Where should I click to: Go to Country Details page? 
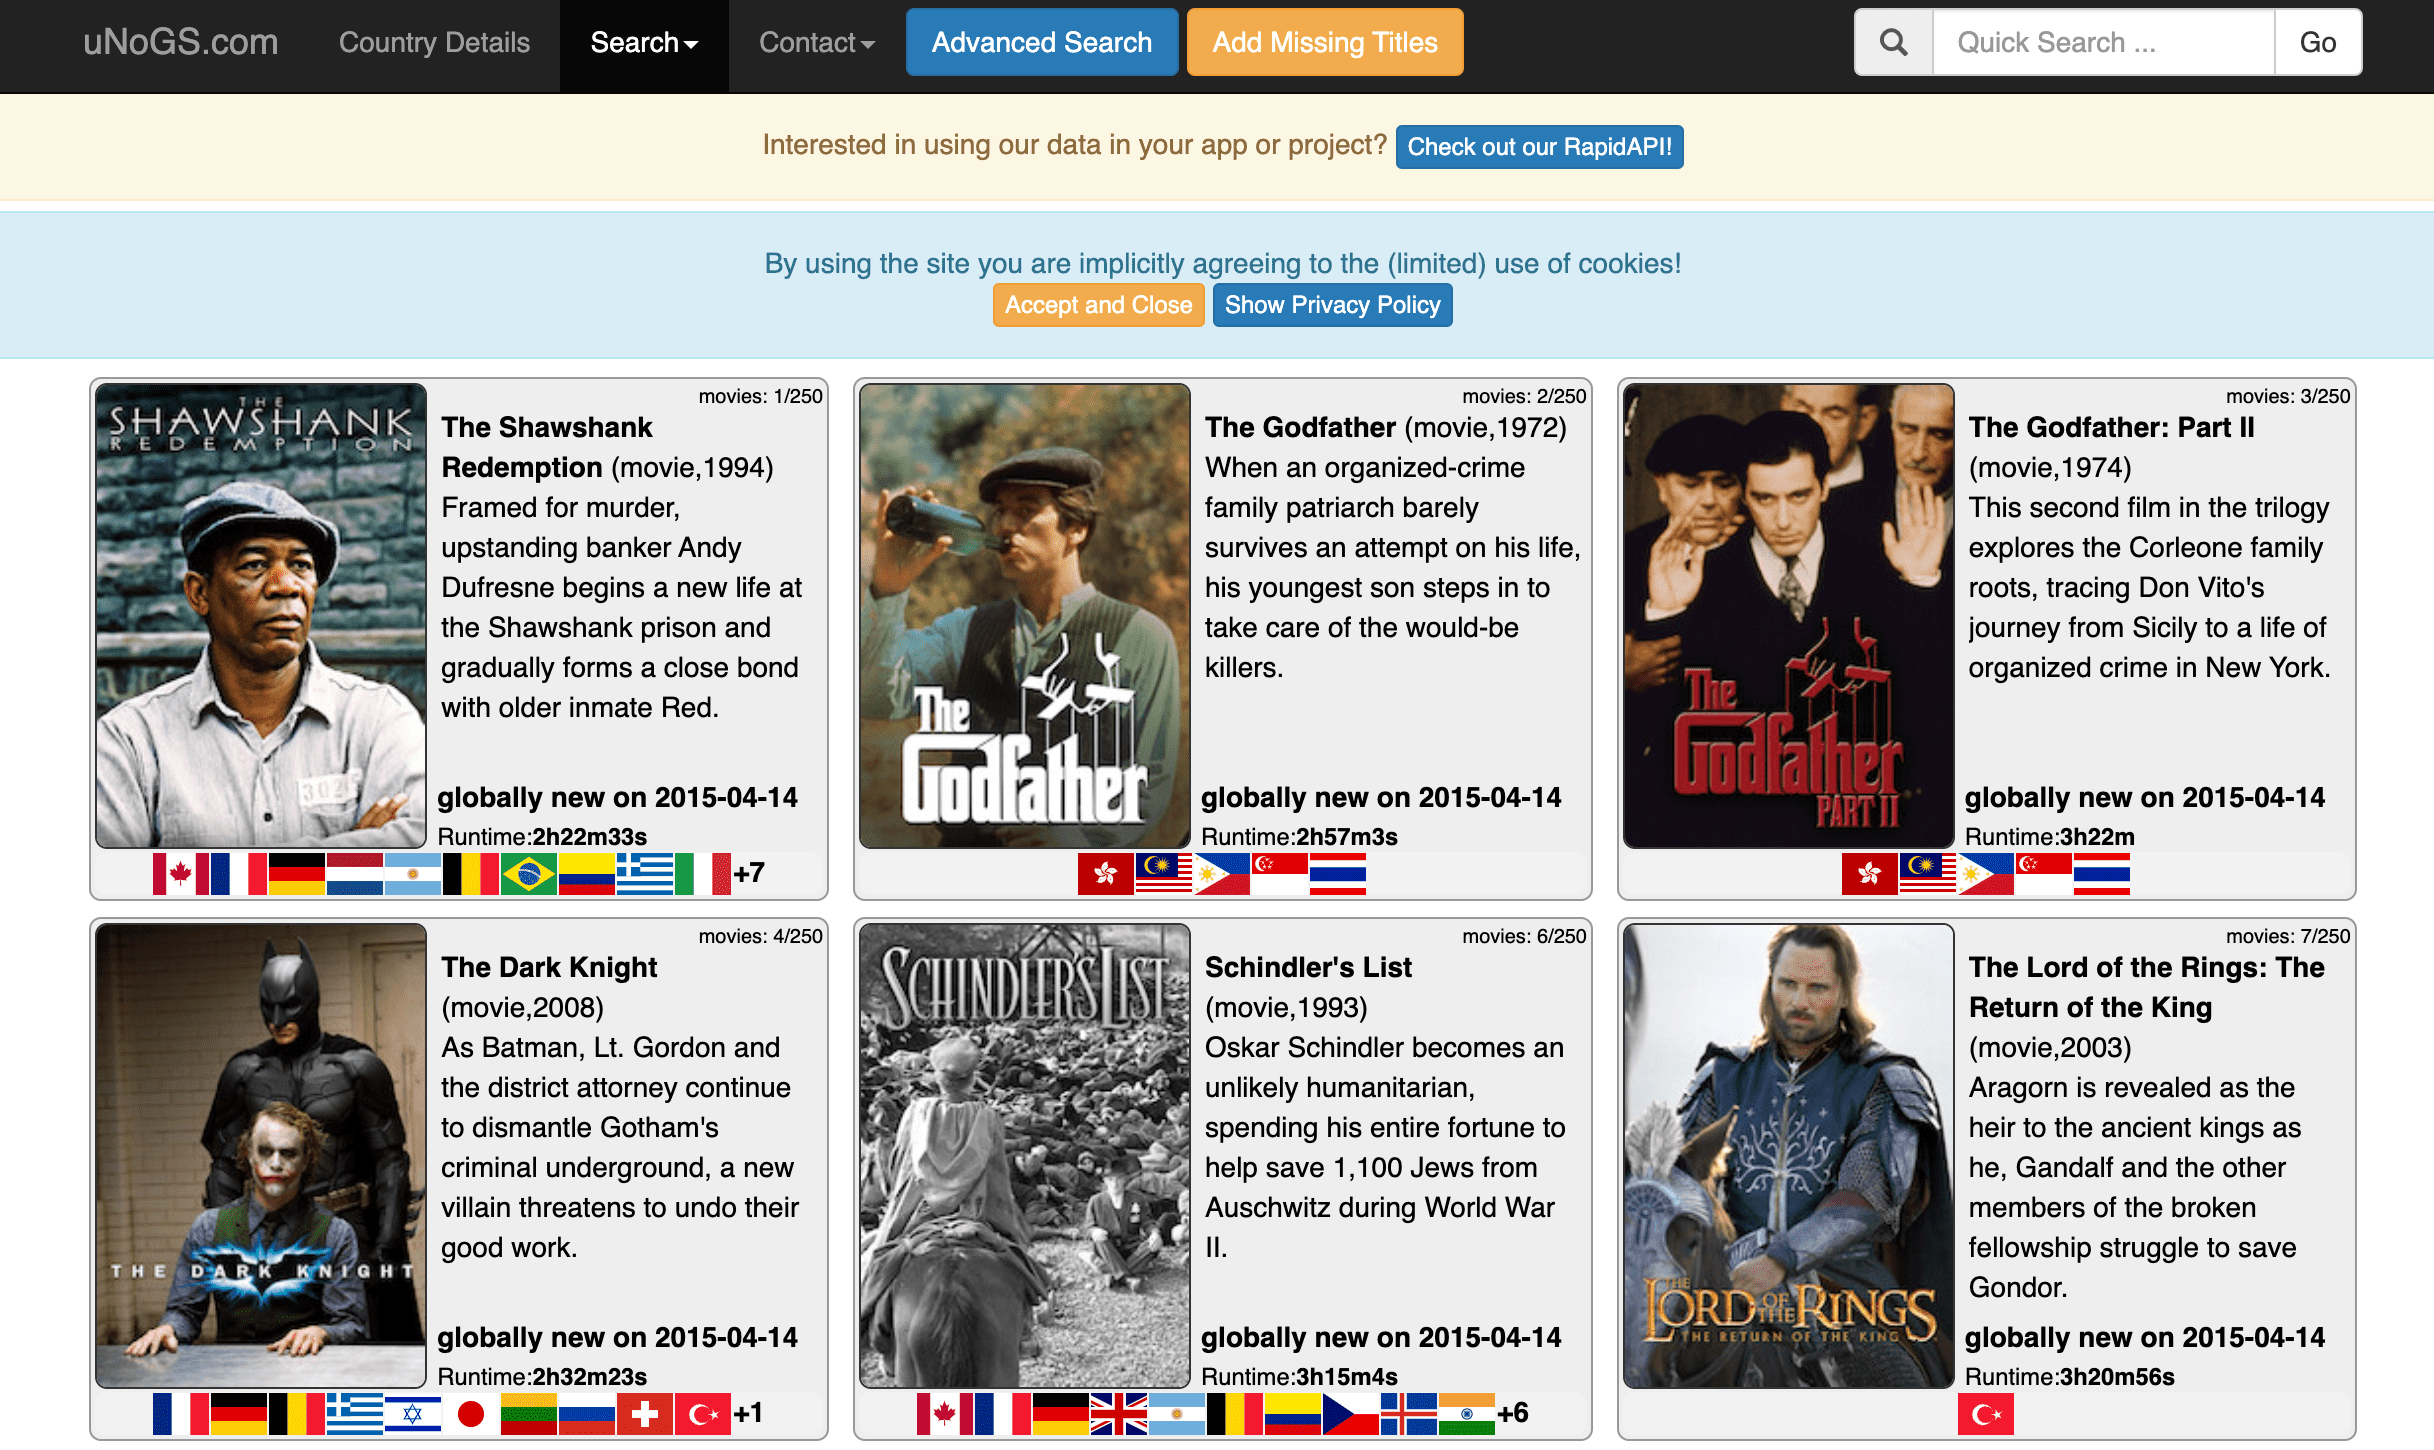(x=434, y=43)
